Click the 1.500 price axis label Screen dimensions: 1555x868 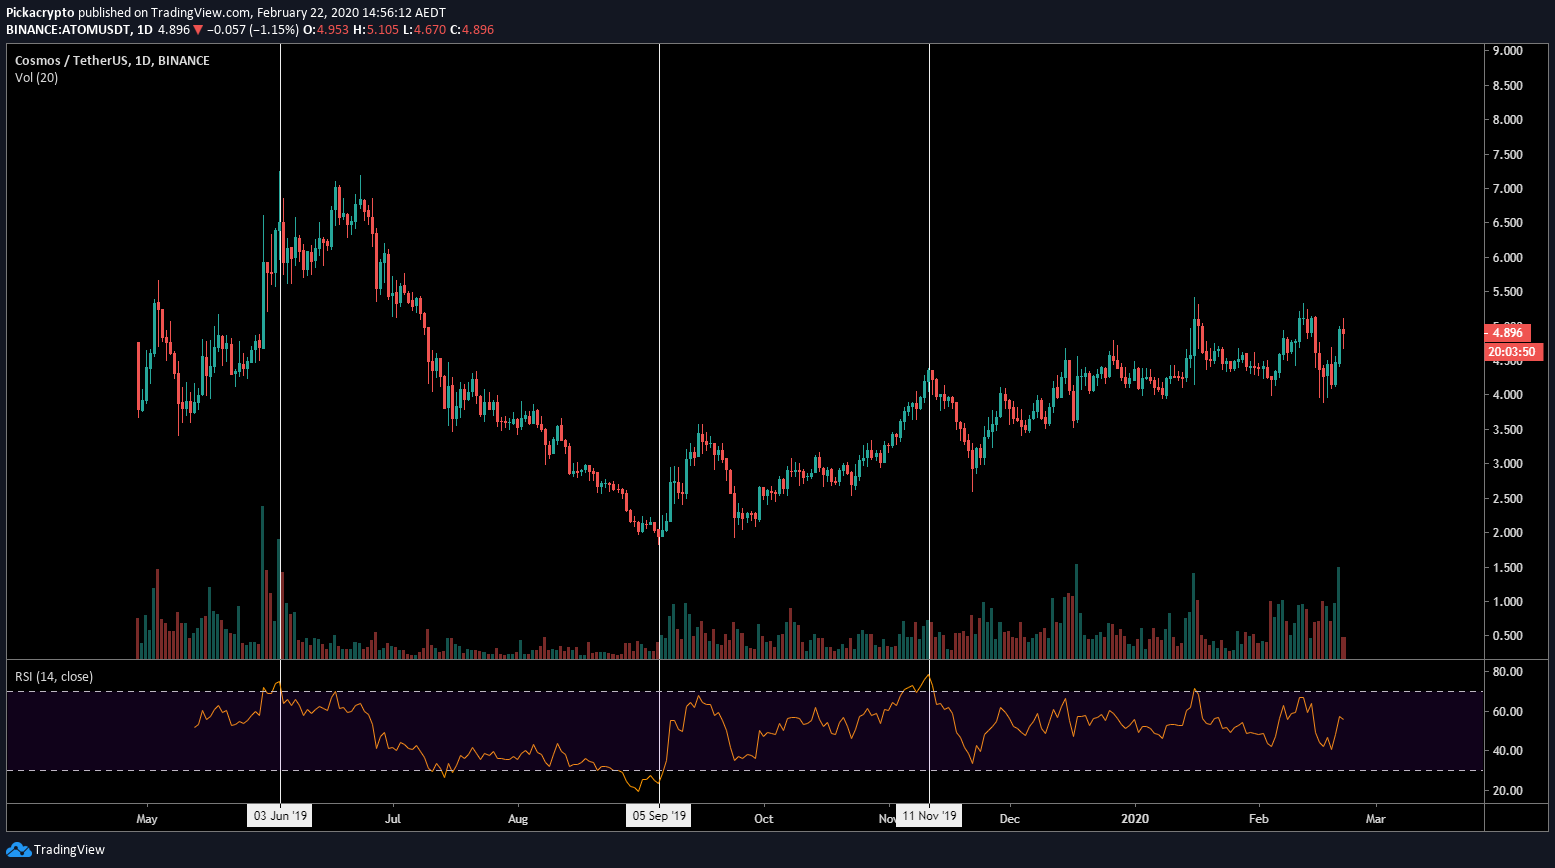(1507, 568)
